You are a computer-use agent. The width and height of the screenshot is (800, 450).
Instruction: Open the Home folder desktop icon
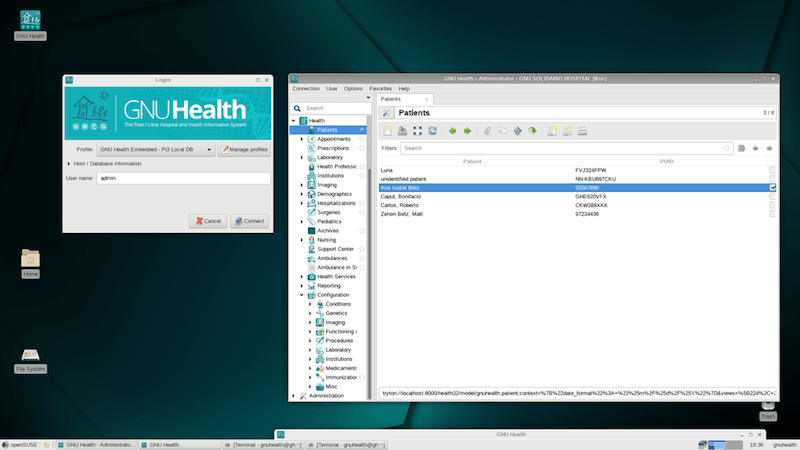(x=30, y=263)
